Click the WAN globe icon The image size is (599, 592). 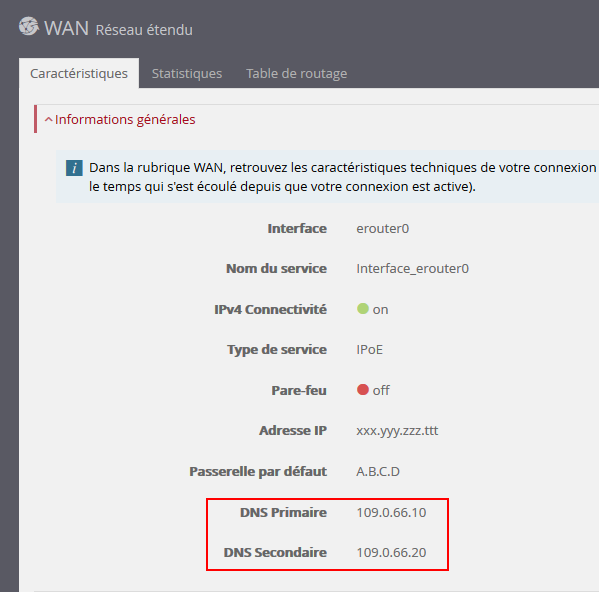click(x=29, y=26)
